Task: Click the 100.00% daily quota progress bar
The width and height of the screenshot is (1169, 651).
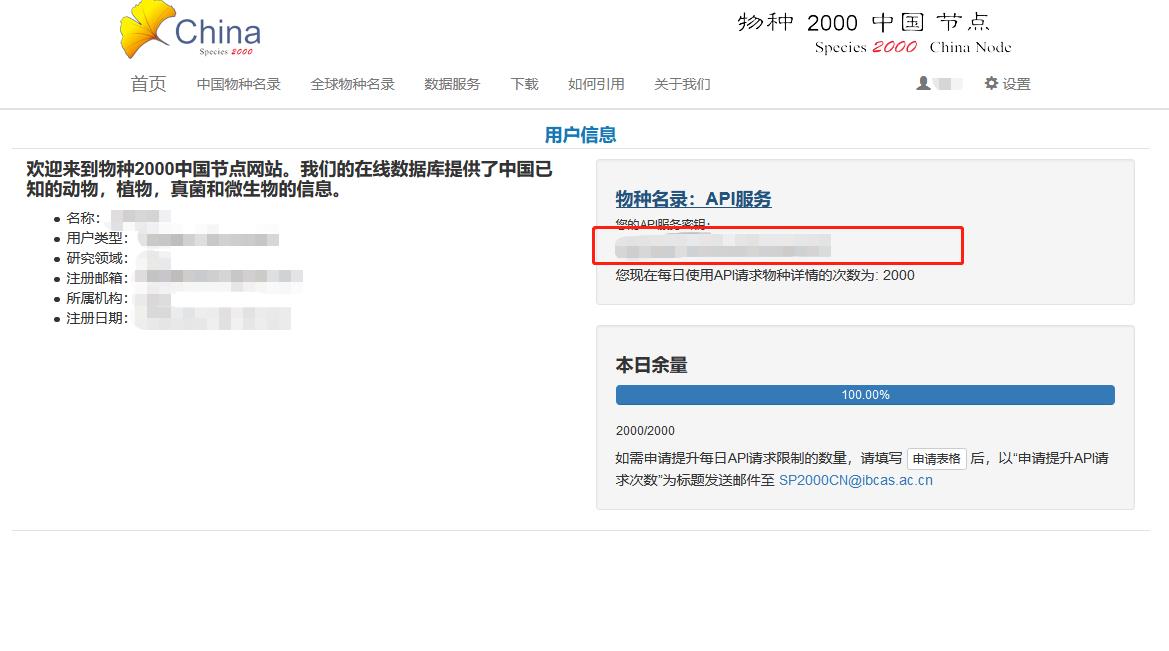Action: tap(865, 395)
